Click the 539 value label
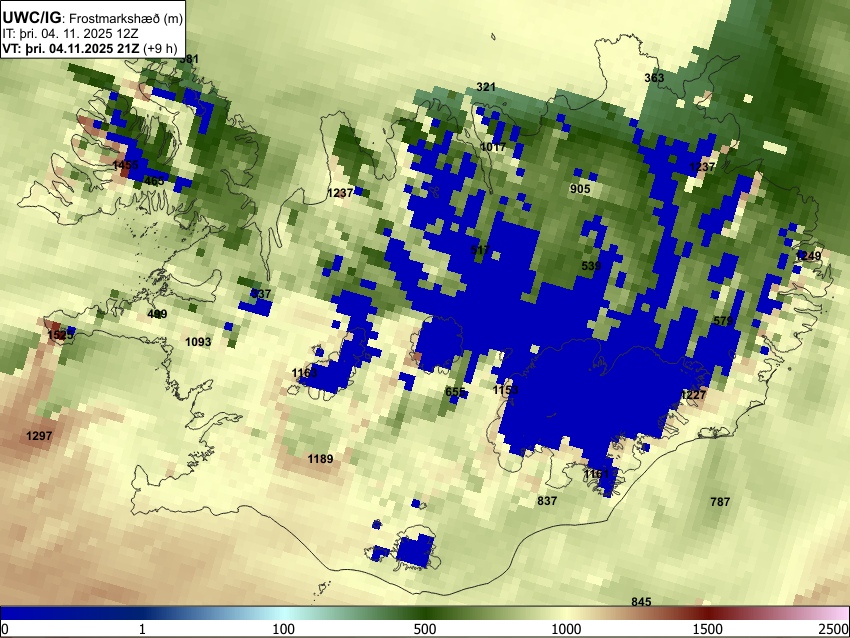This screenshot has height=638, width=850. click(x=591, y=266)
